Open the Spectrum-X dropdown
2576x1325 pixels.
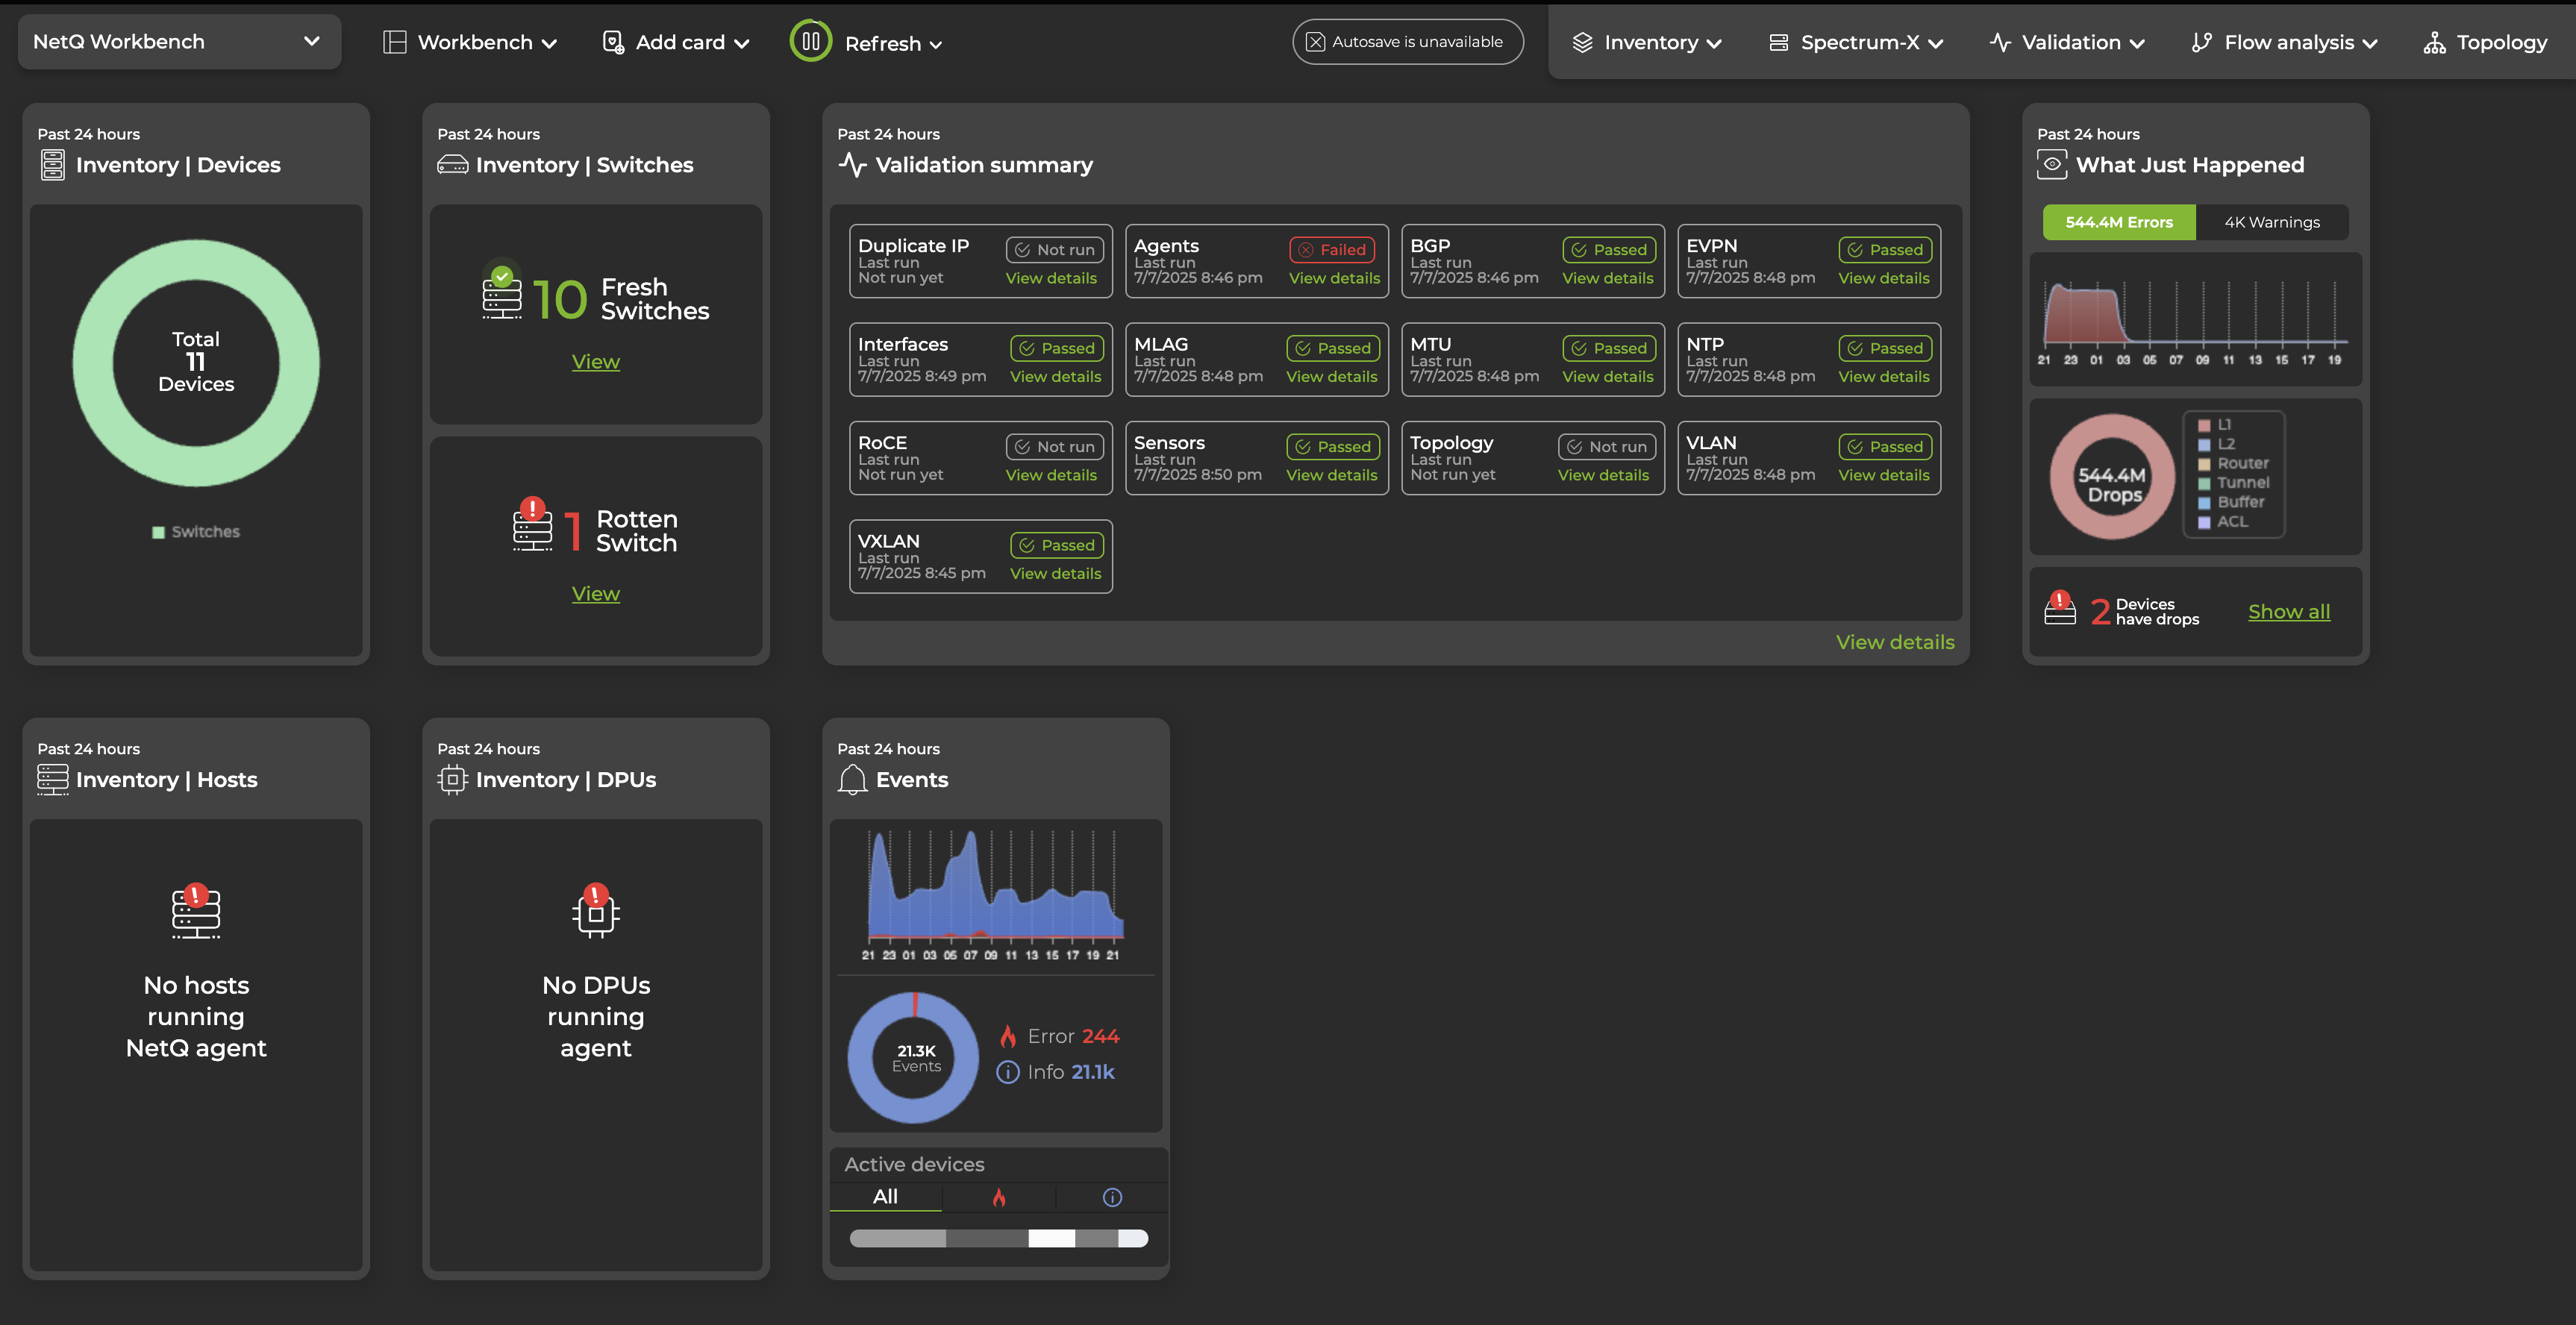[1857, 42]
